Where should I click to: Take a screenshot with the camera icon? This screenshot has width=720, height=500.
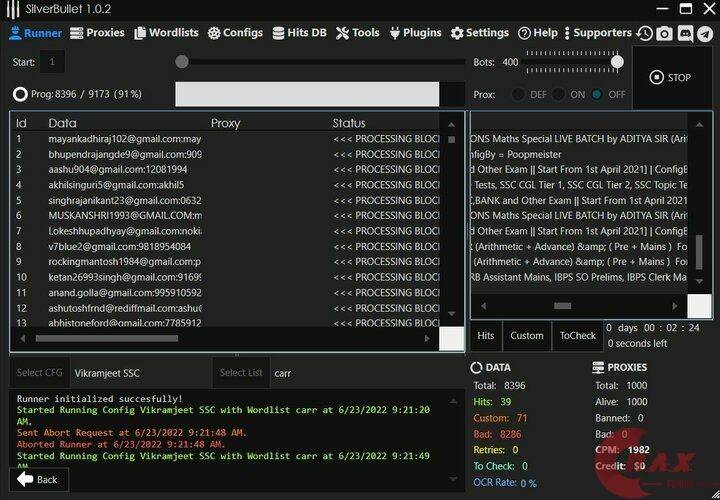664,34
